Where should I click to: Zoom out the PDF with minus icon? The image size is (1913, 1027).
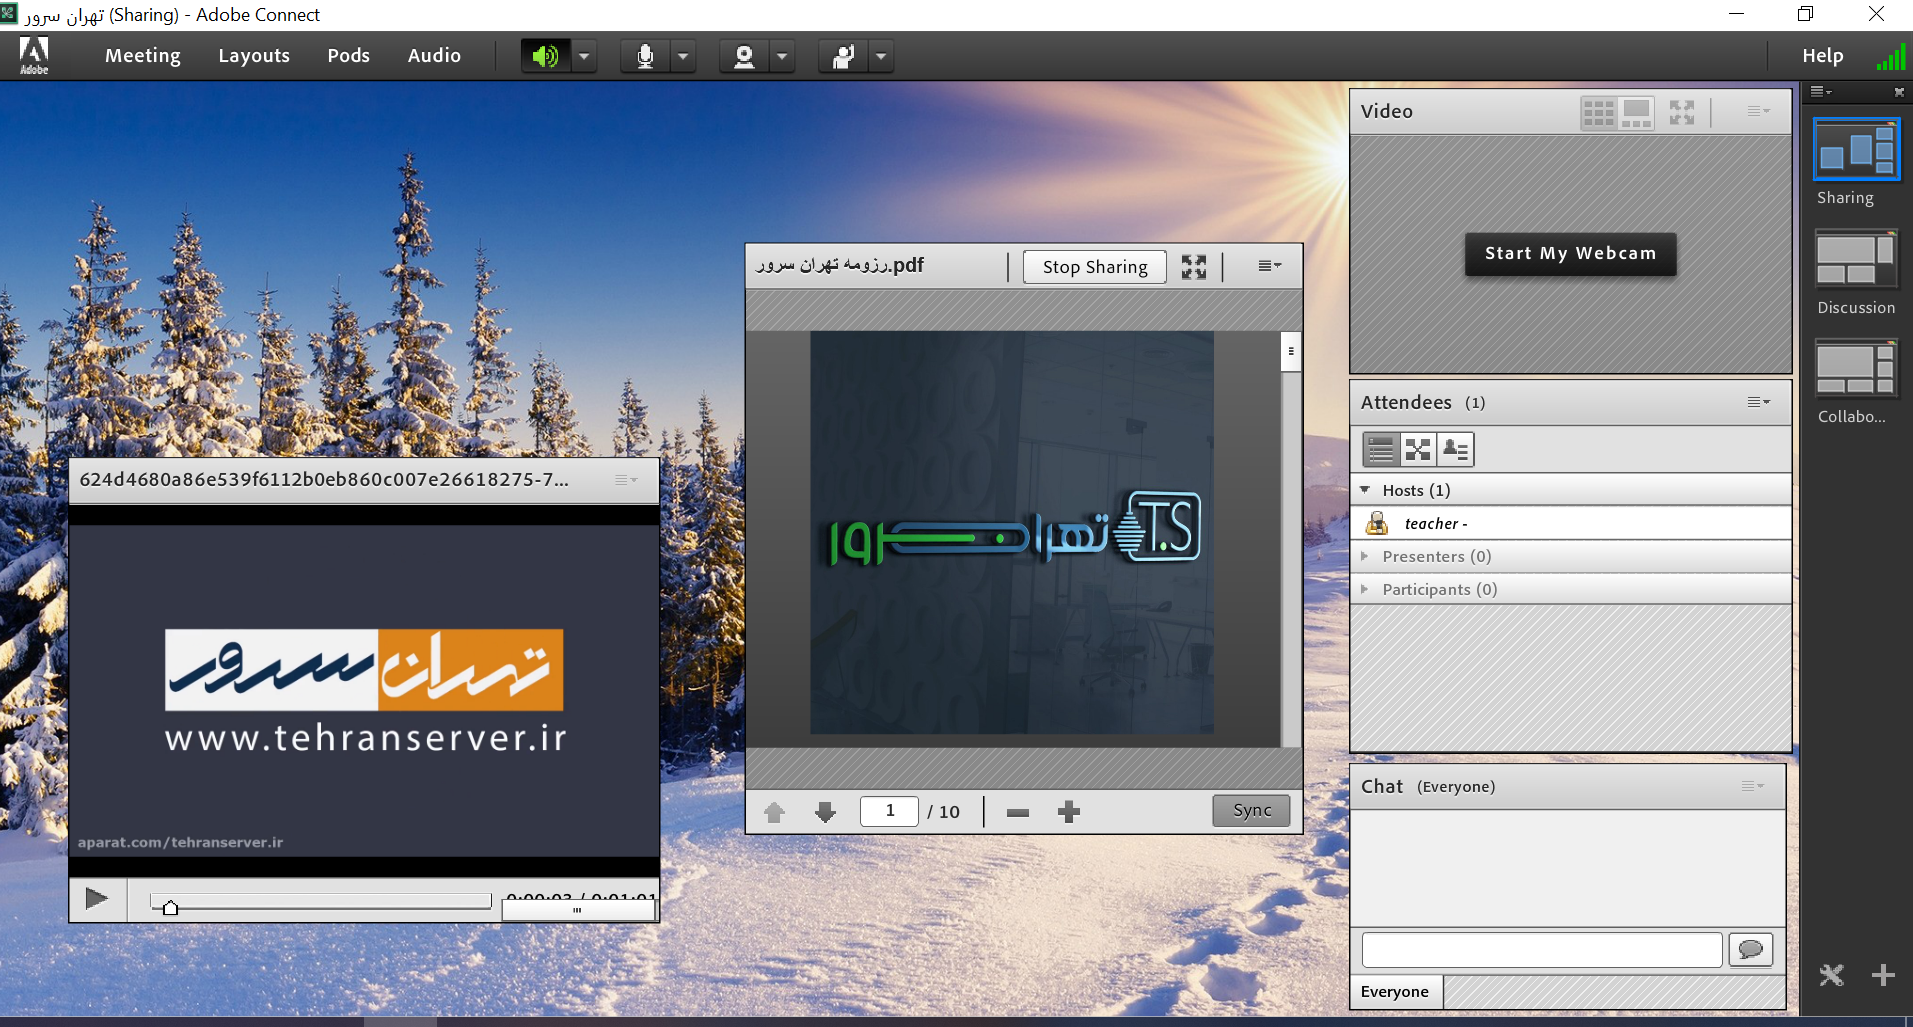(x=1018, y=812)
